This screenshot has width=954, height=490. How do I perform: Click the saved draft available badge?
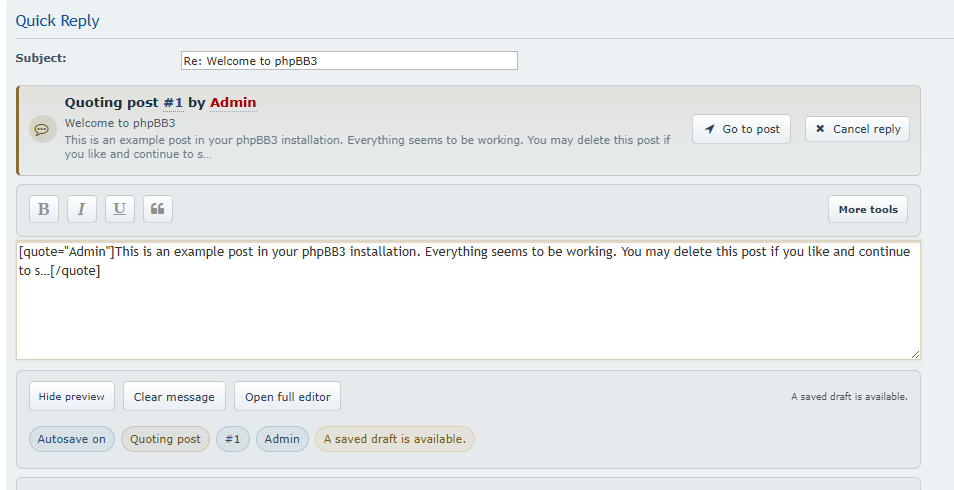[394, 439]
